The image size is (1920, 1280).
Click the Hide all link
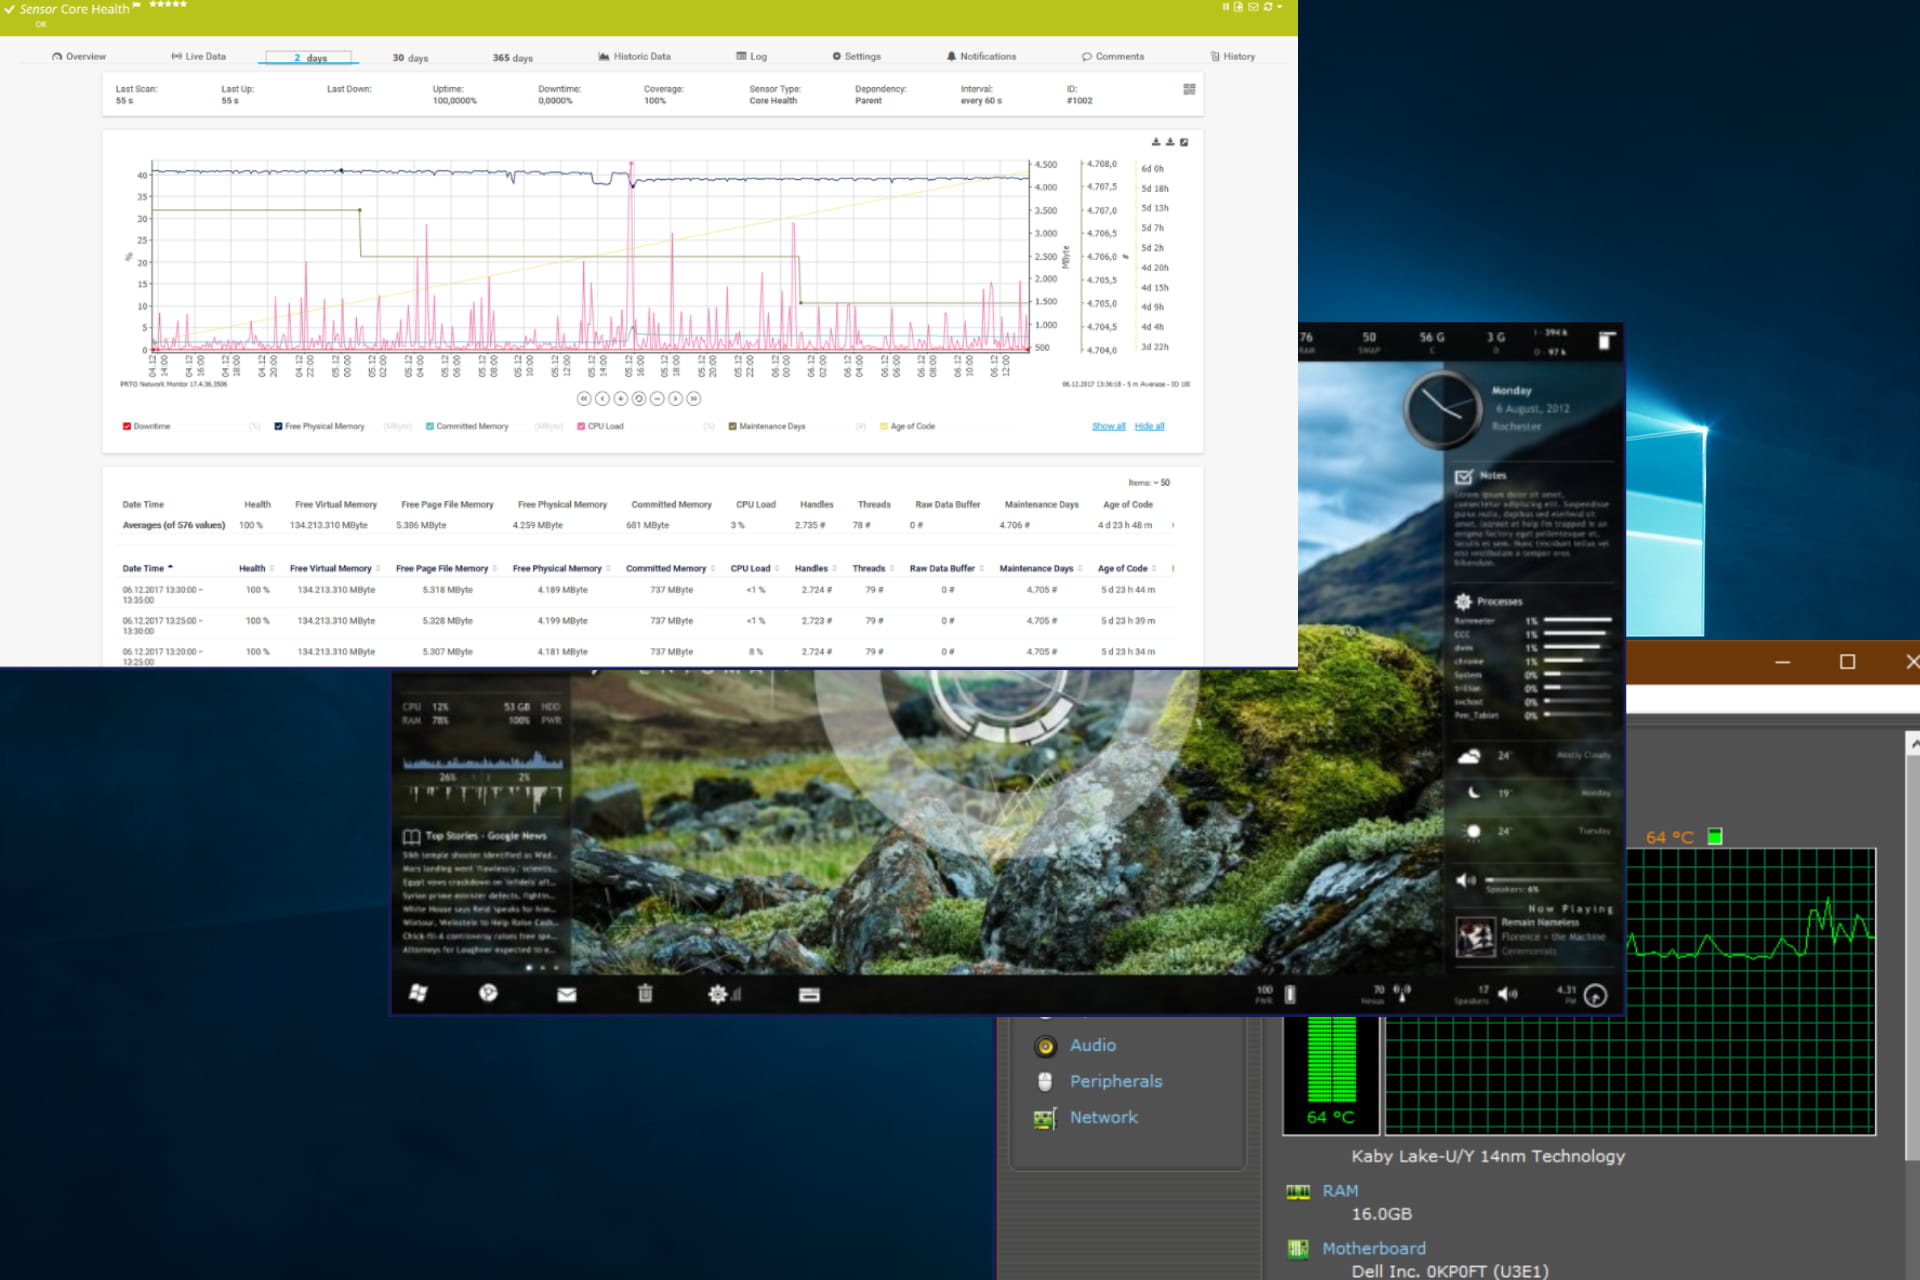1149,426
